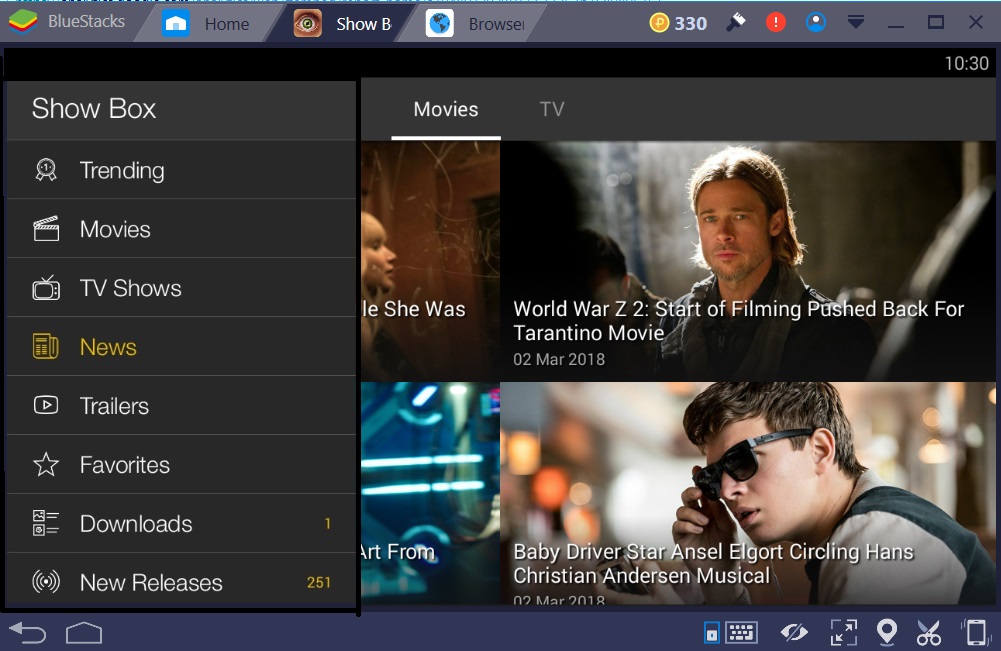
Task: Click the 330 points counter
Action: [x=691, y=24]
